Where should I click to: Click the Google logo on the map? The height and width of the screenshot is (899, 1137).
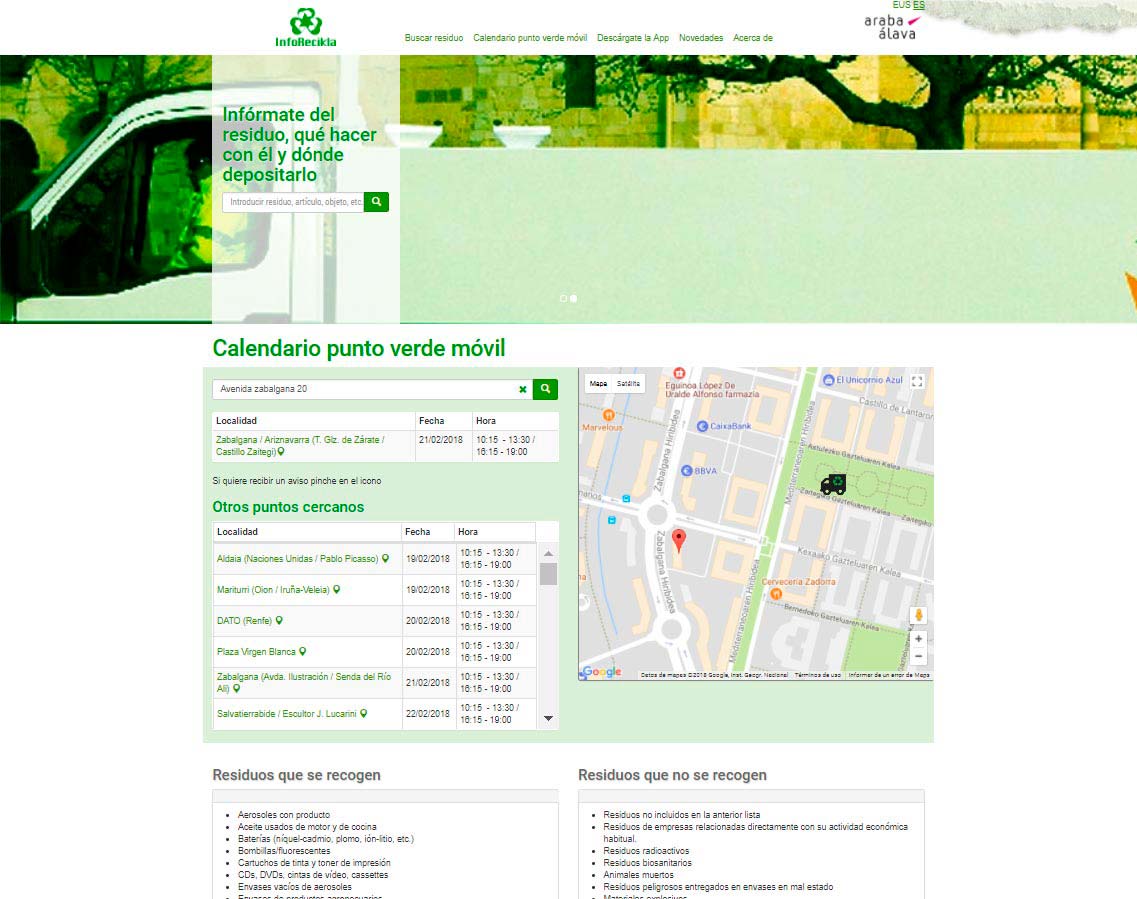[601, 671]
